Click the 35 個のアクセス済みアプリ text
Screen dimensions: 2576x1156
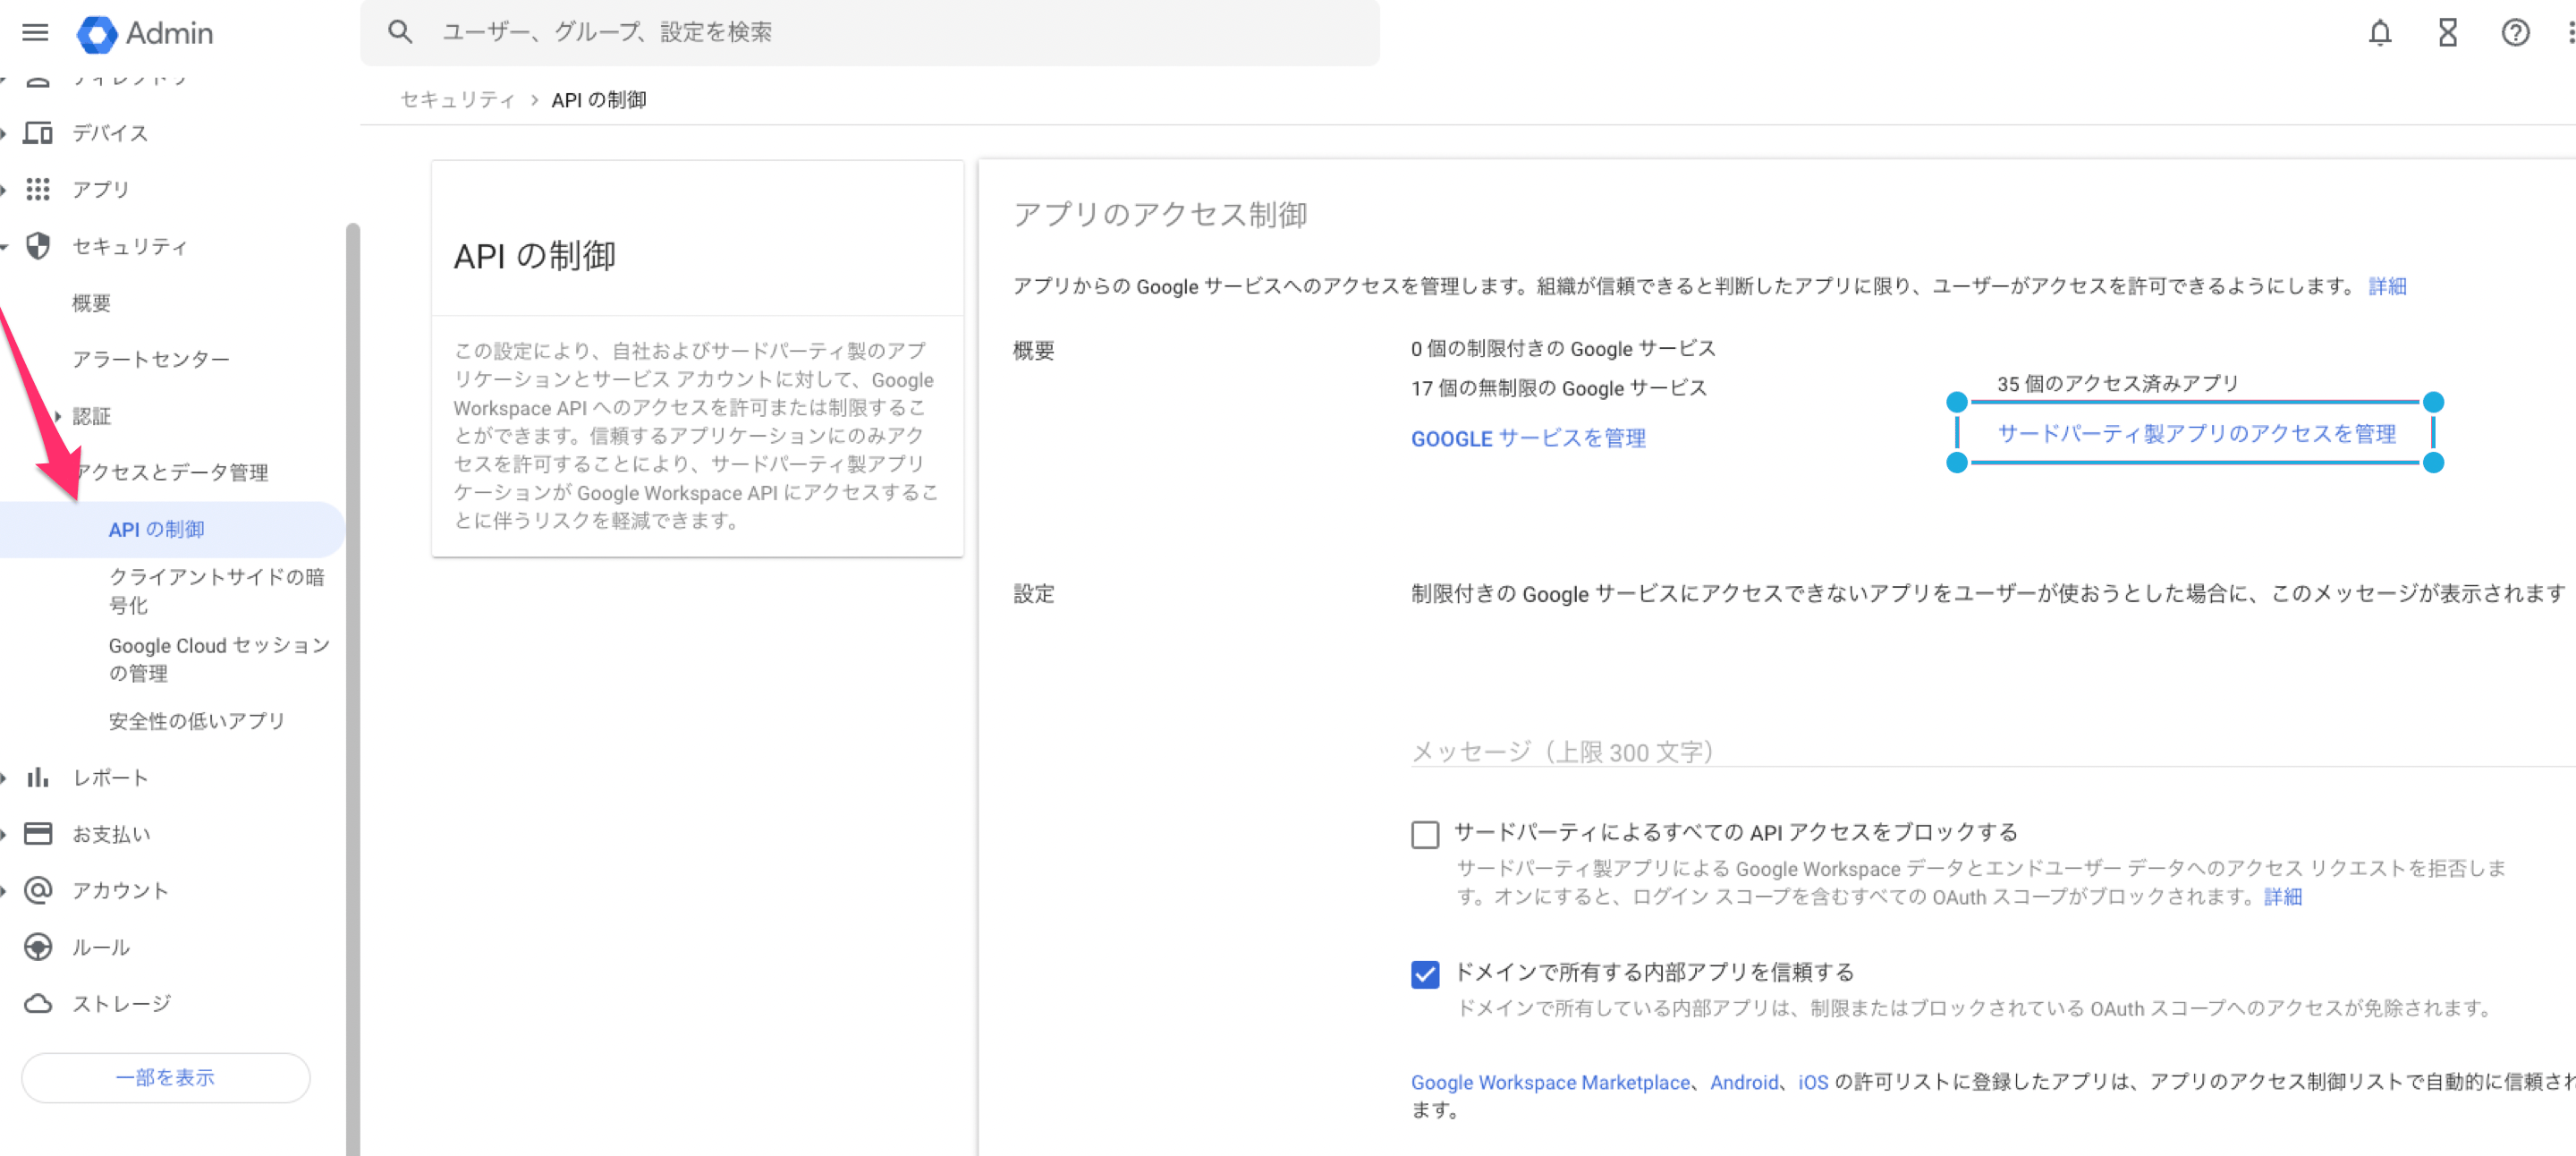tap(2117, 383)
